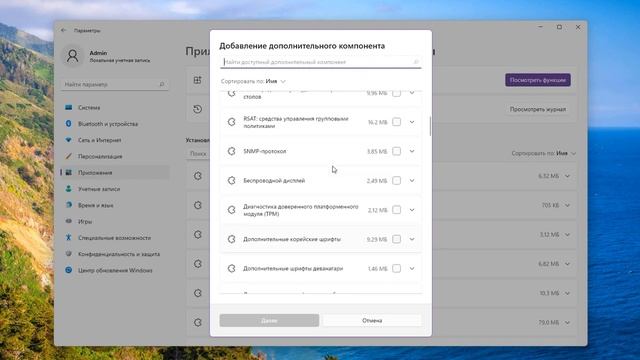Click the Далее button
The image size is (640, 360).
click(269, 320)
